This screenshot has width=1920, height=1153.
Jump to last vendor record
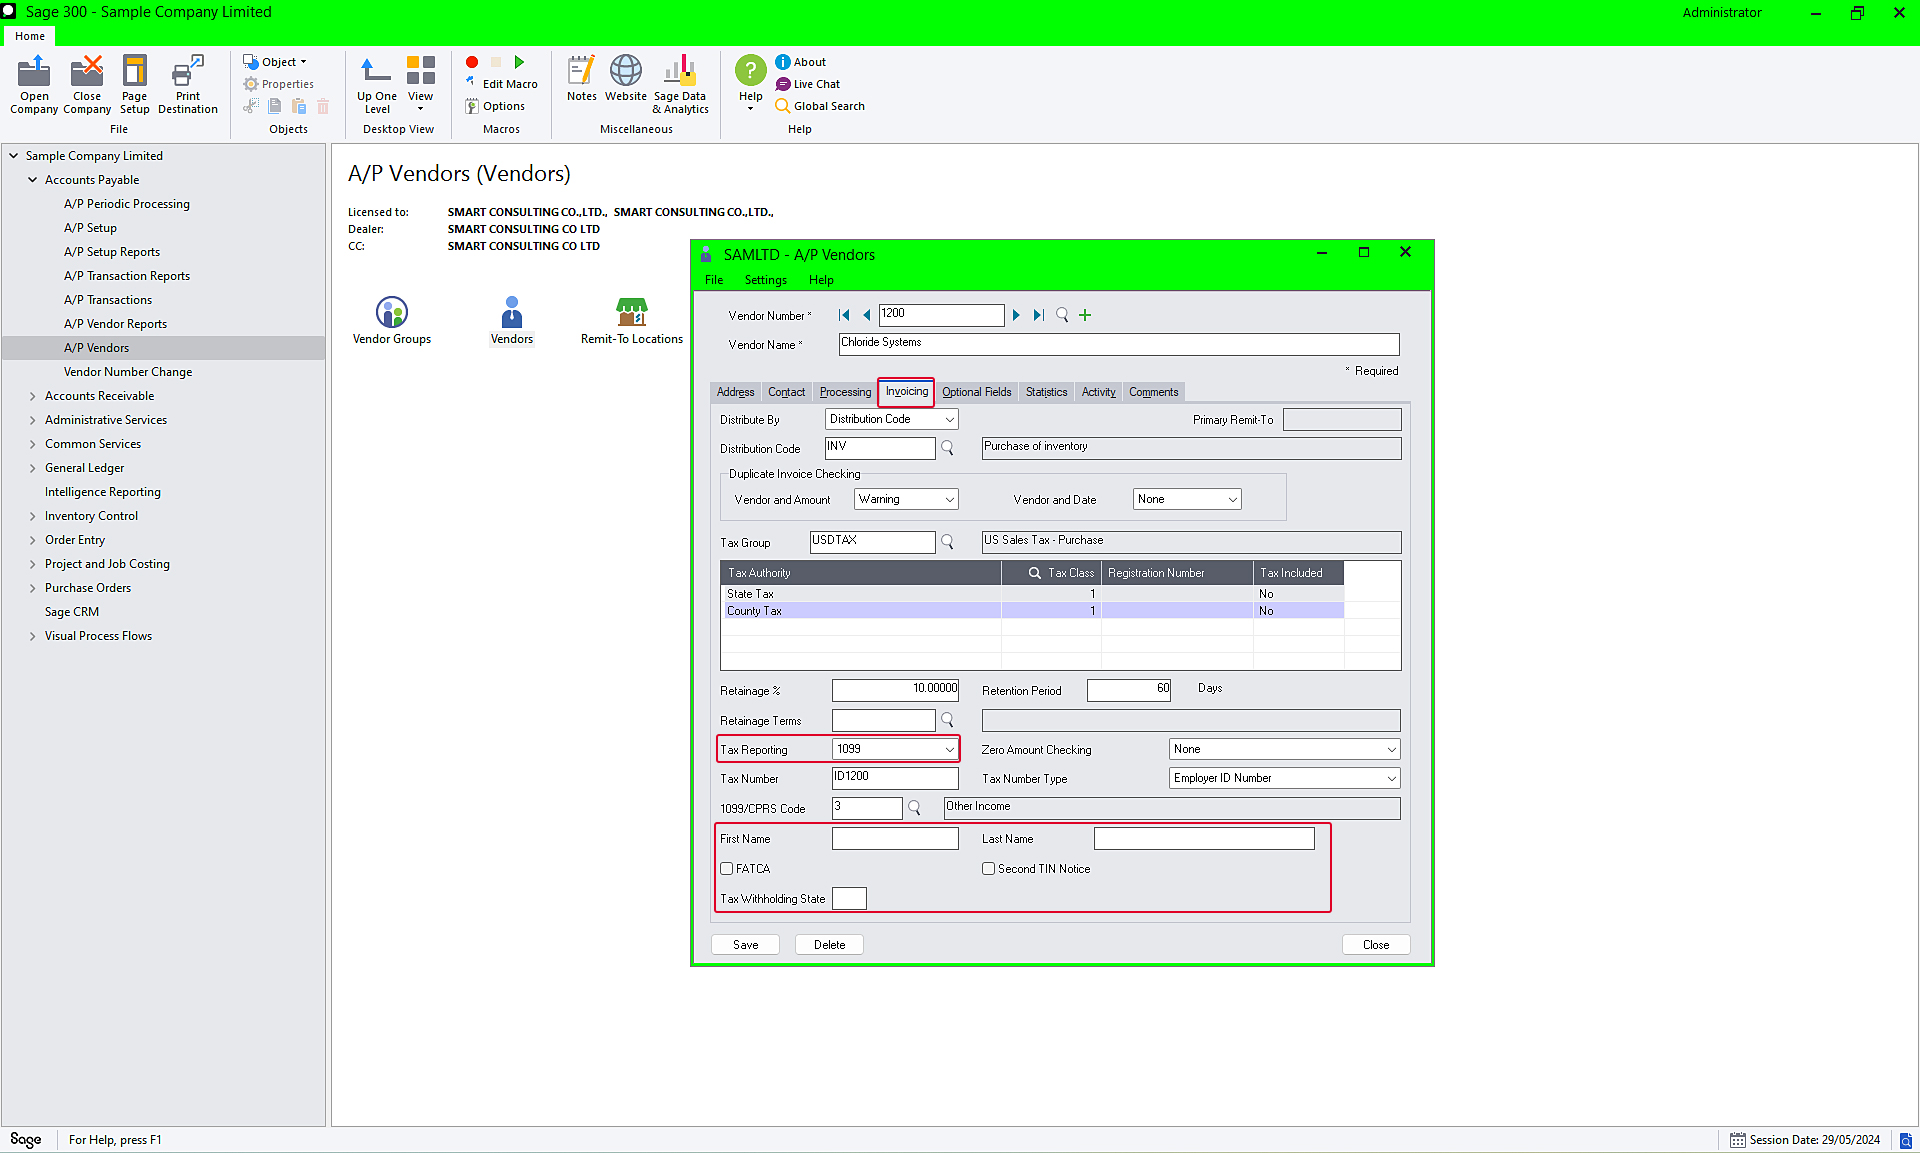[1039, 315]
